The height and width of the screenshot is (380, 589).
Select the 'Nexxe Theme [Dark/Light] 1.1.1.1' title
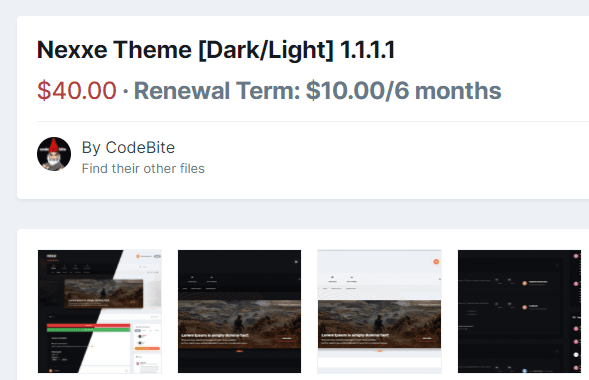(x=216, y=50)
